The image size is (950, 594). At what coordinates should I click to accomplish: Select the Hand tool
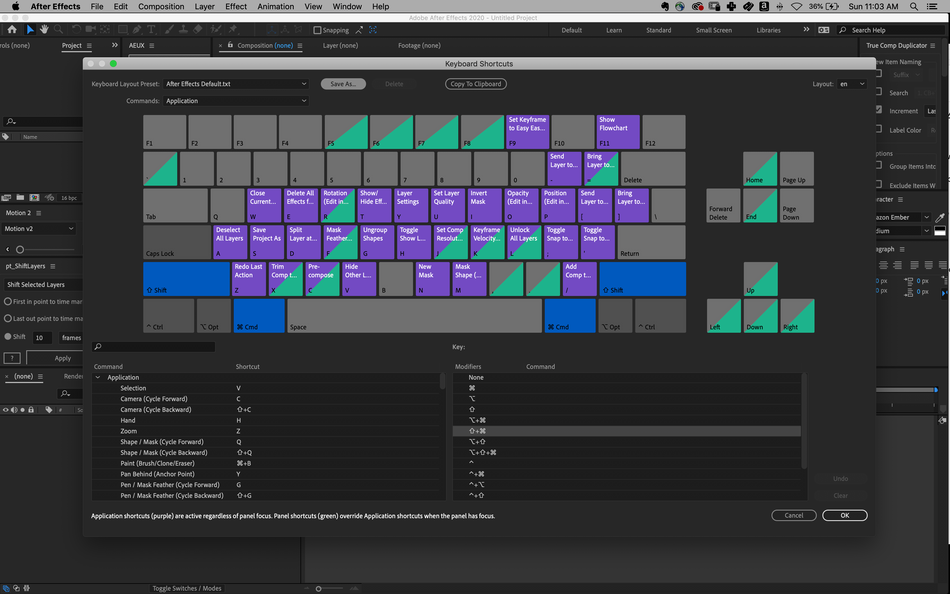[x=44, y=30]
